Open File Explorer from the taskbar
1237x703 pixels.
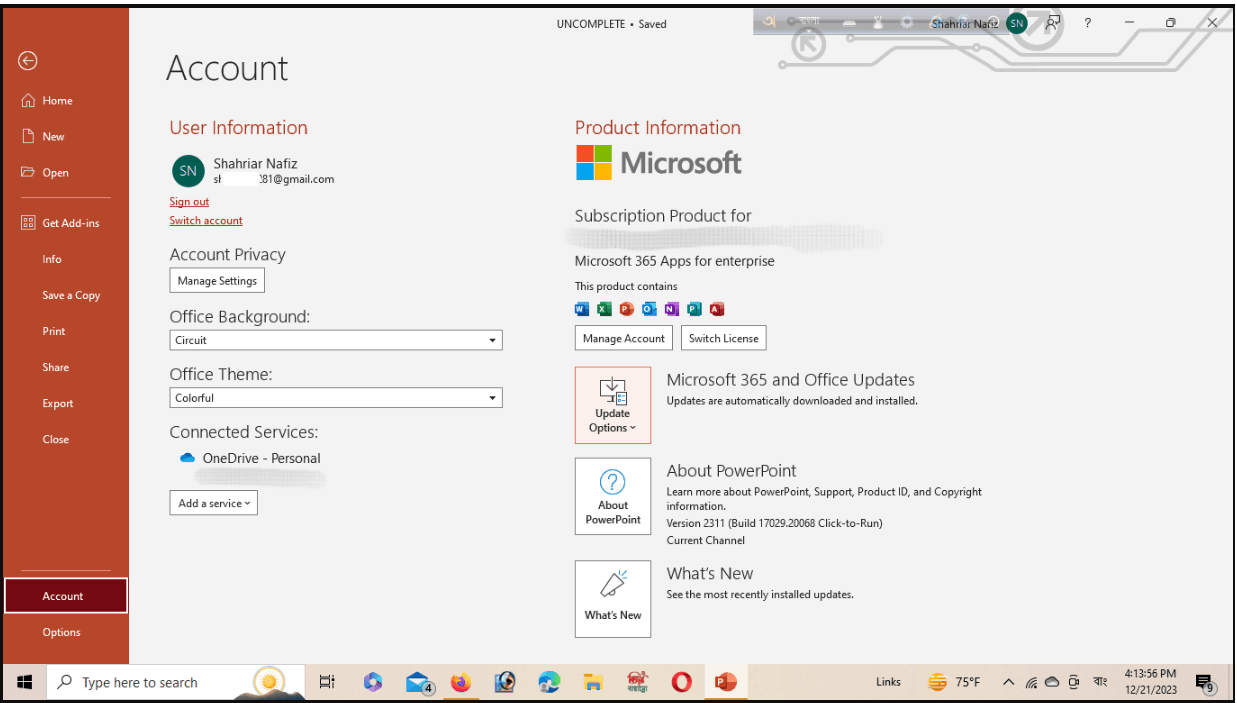pos(594,682)
